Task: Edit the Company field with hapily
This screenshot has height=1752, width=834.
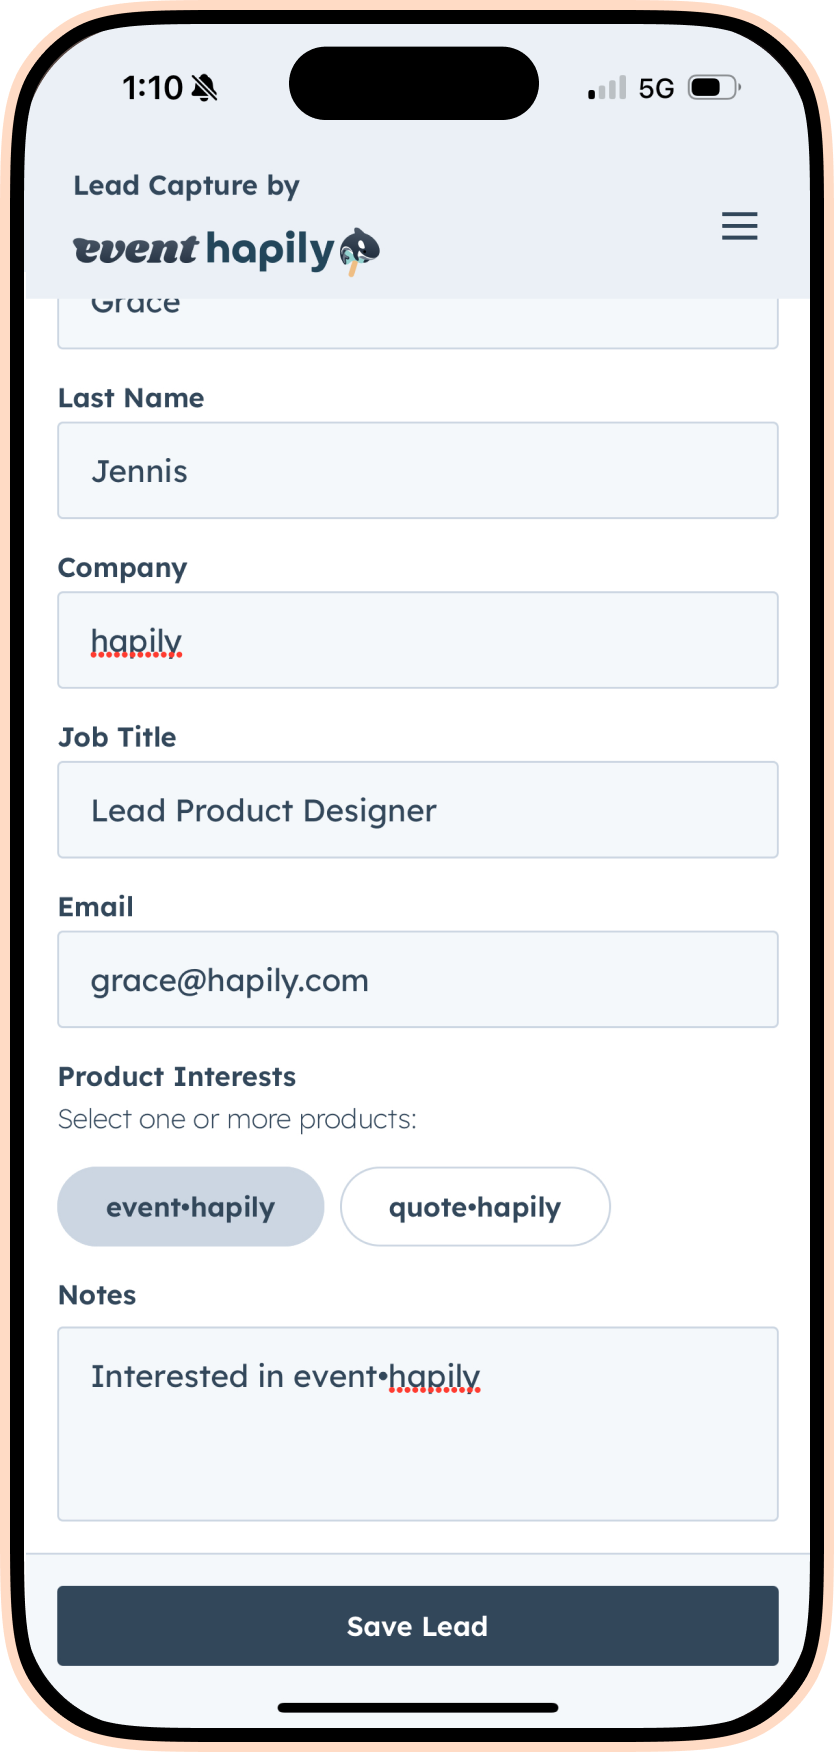Action: (418, 640)
